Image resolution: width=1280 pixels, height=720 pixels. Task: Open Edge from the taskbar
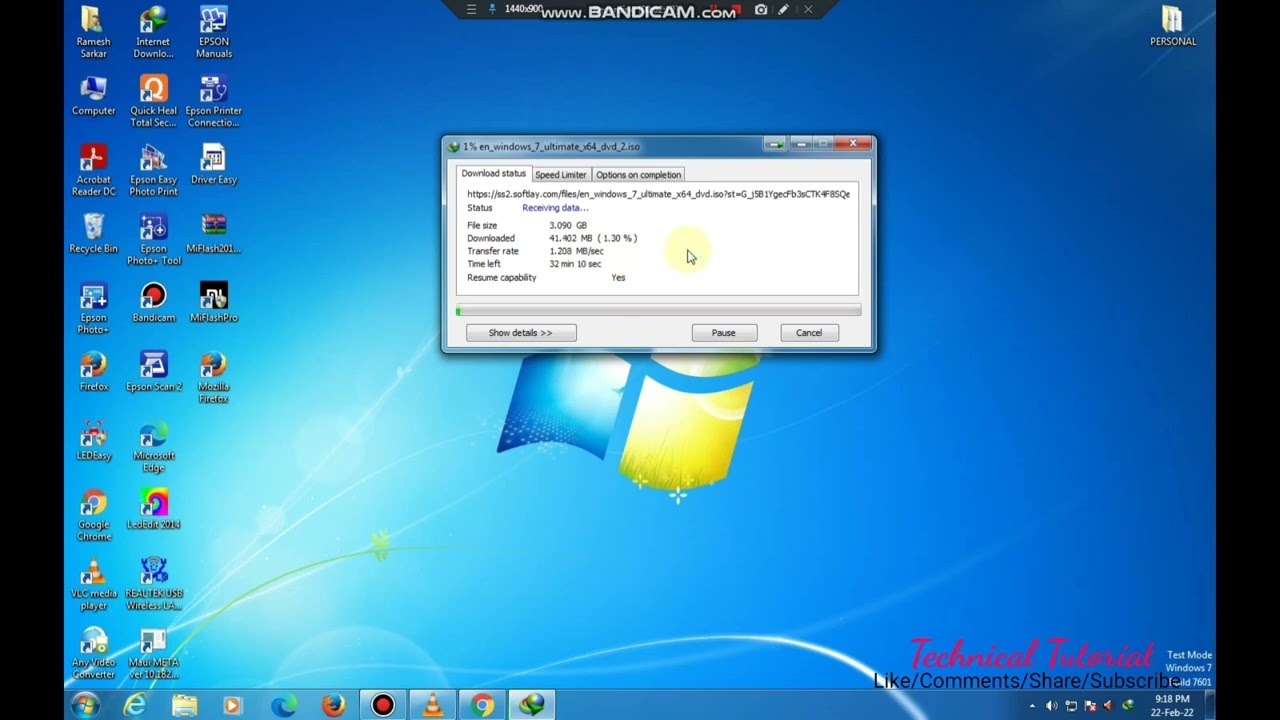tap(283, 705)
